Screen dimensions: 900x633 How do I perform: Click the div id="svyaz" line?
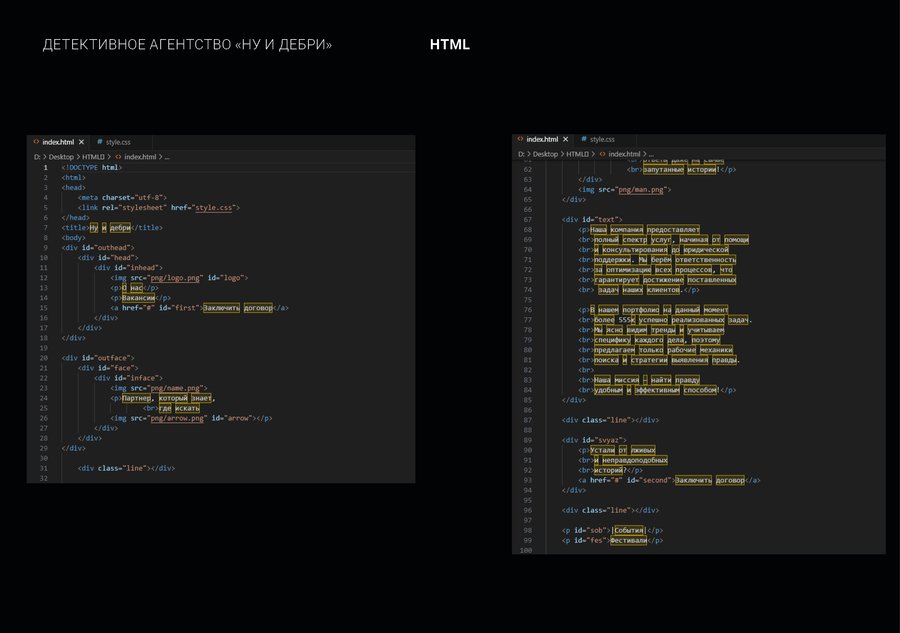(594, 440)
